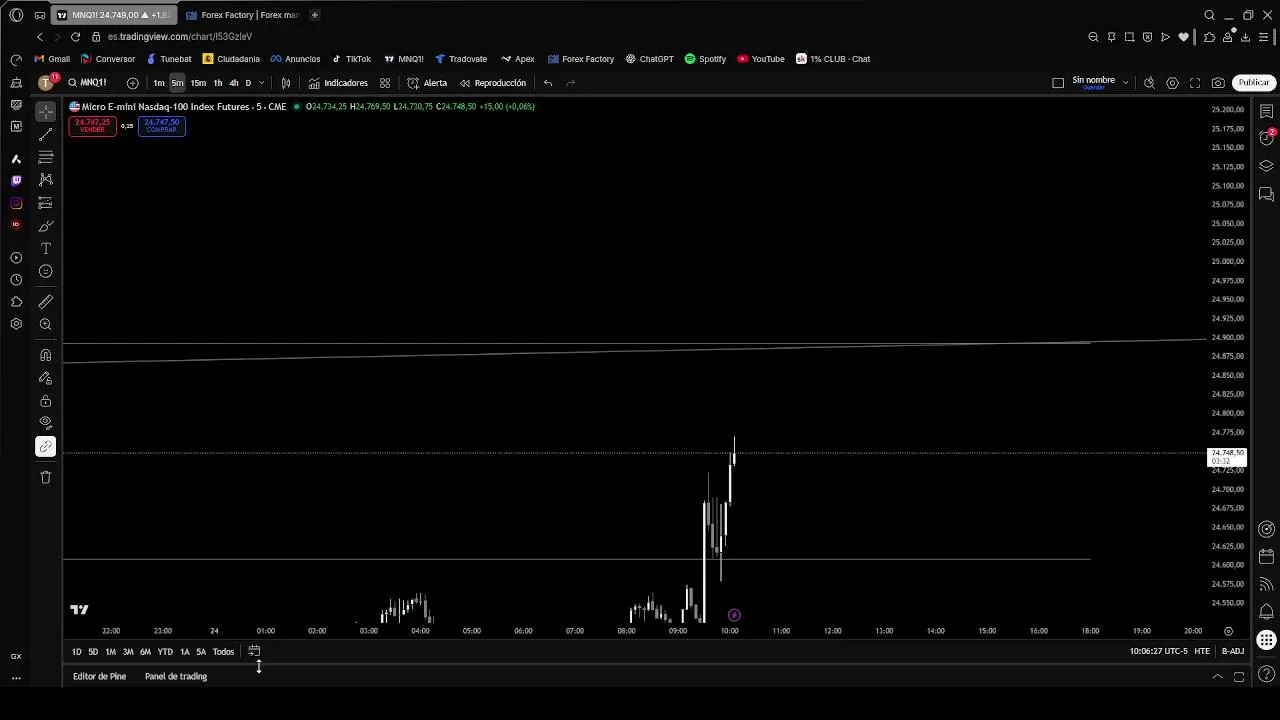Select the 5D date range

click(x=93, y=652)
